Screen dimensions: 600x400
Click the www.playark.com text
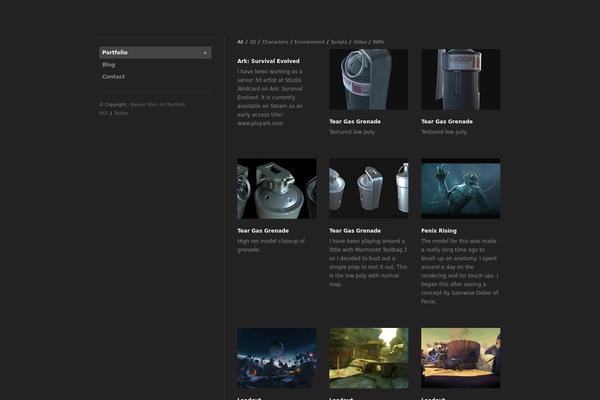point(260,123)
